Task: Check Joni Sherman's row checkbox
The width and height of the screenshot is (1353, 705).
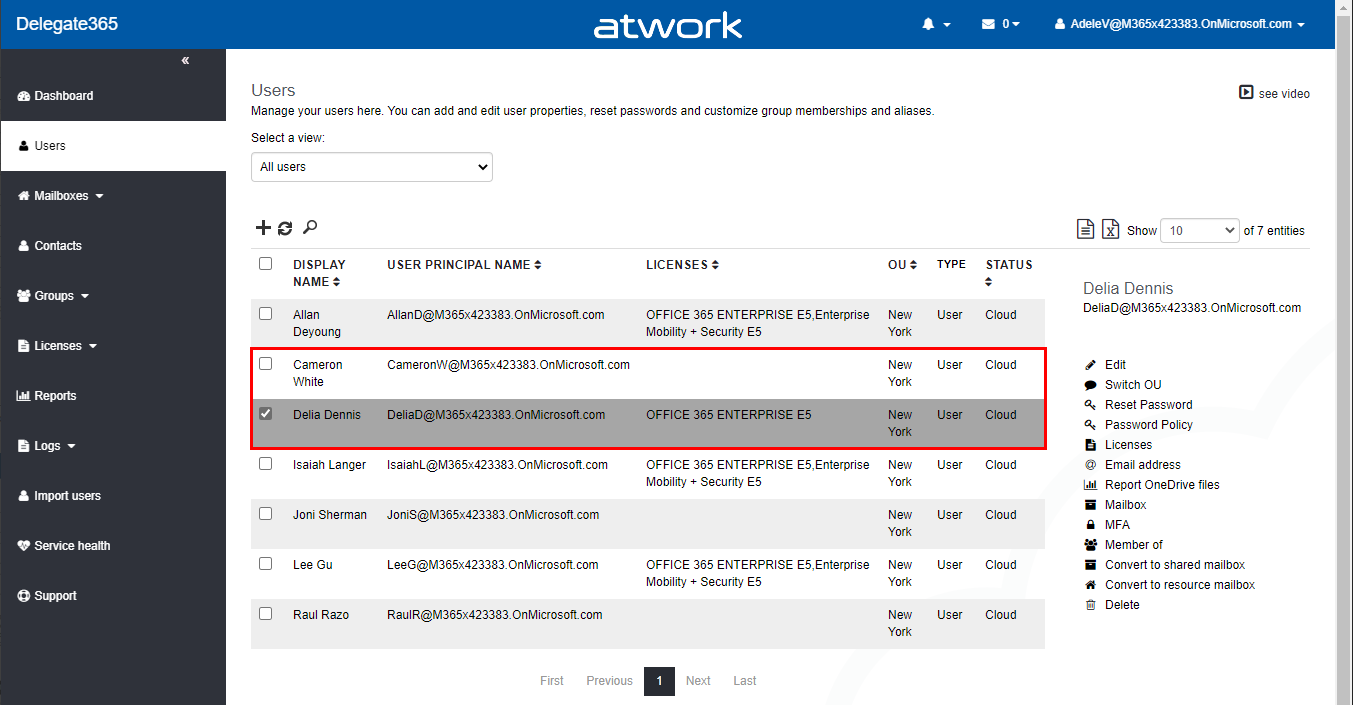Action: coord(265,514)
